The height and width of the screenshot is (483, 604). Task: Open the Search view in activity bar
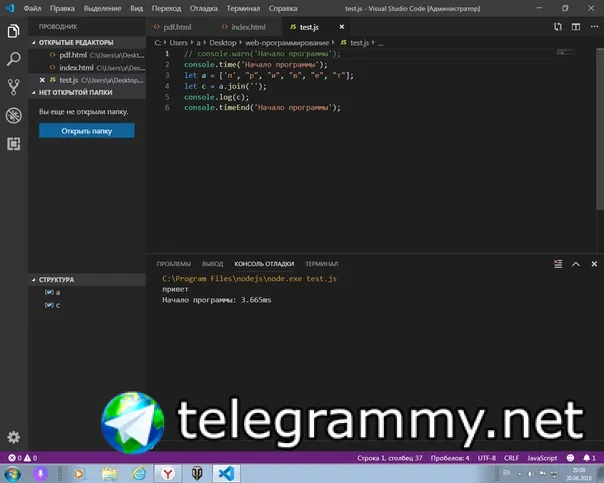[x=13, y=59]
